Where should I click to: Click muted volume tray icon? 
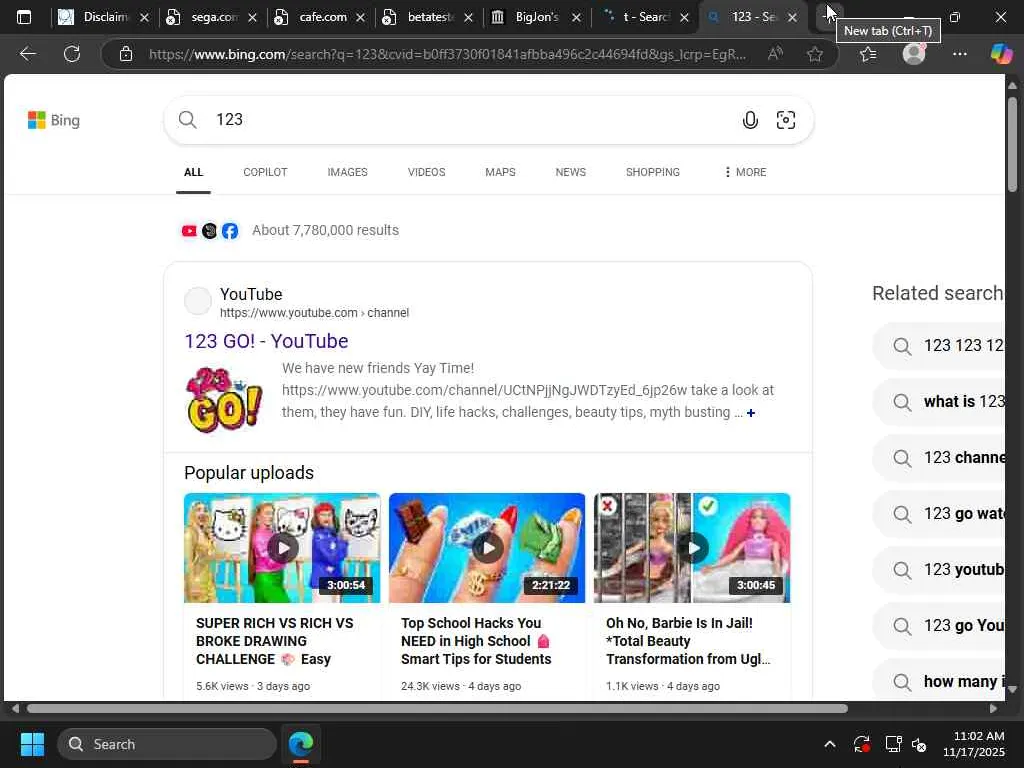pos(919,744)
